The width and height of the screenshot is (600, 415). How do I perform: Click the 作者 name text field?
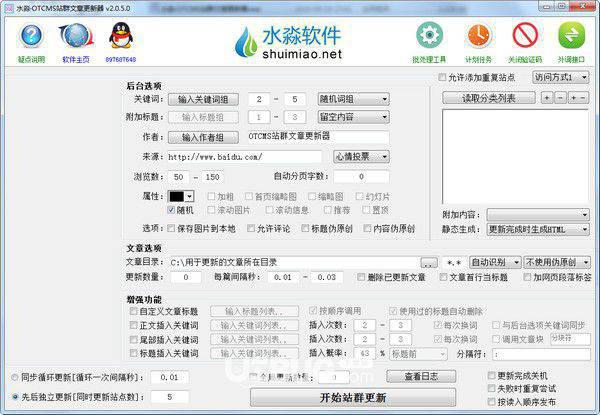[x=318, y=137]
